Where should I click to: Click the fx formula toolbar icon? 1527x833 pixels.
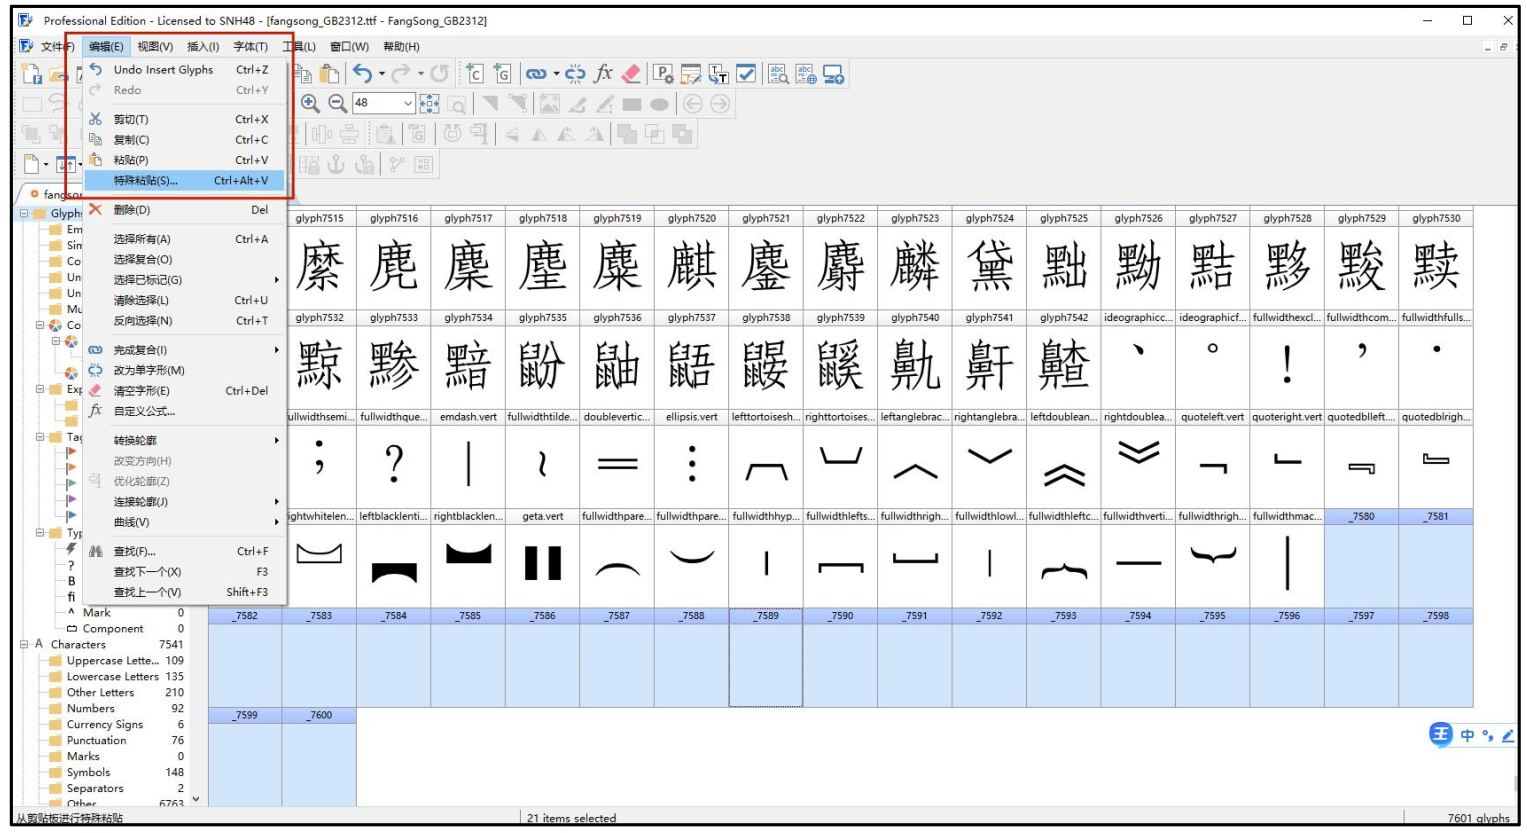coord(603,74)
